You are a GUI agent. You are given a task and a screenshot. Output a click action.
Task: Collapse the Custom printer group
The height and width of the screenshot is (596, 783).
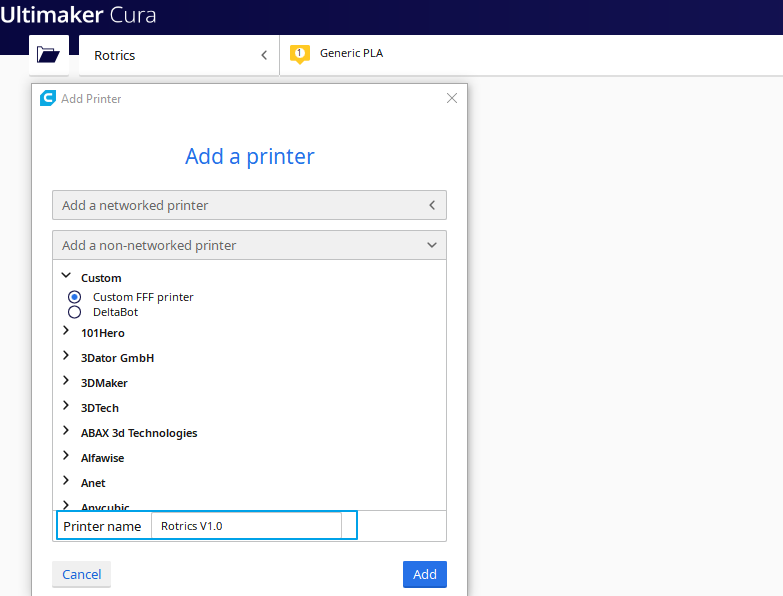click(x=66, y=276)
